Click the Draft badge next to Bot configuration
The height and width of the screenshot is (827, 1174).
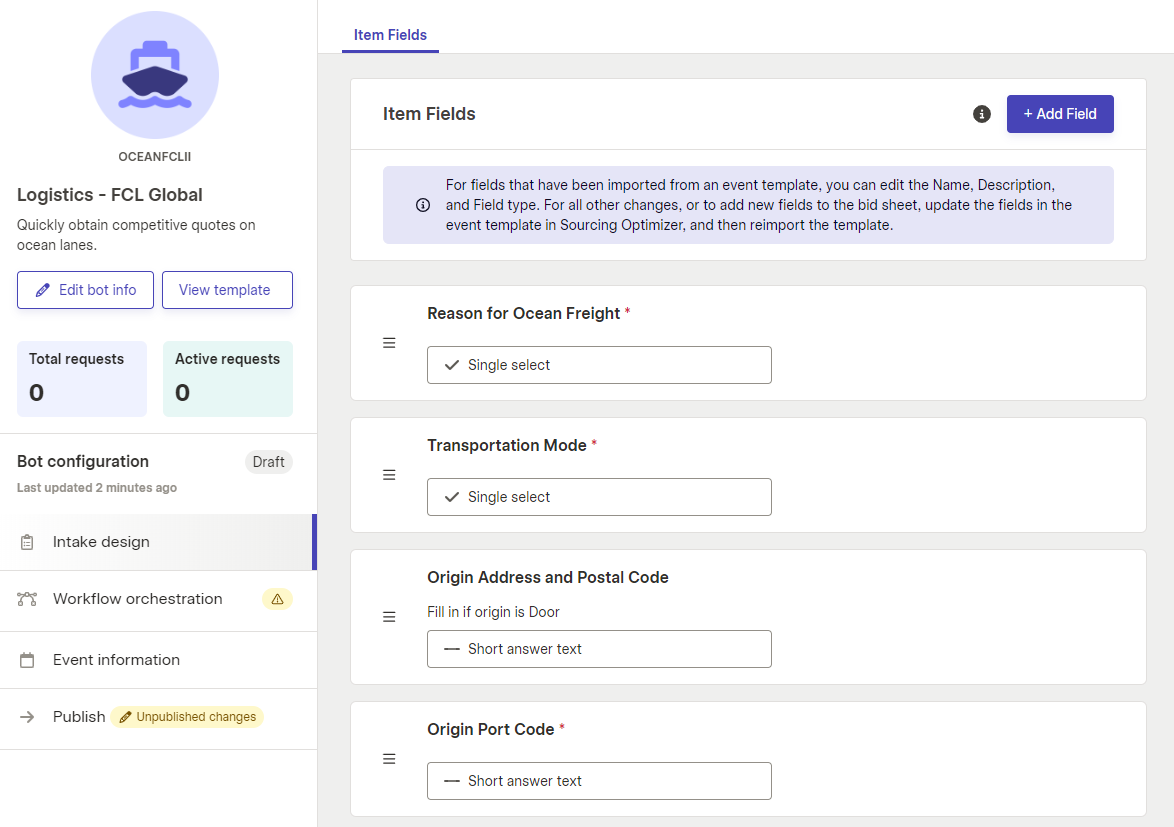click(x=268, y=461)
